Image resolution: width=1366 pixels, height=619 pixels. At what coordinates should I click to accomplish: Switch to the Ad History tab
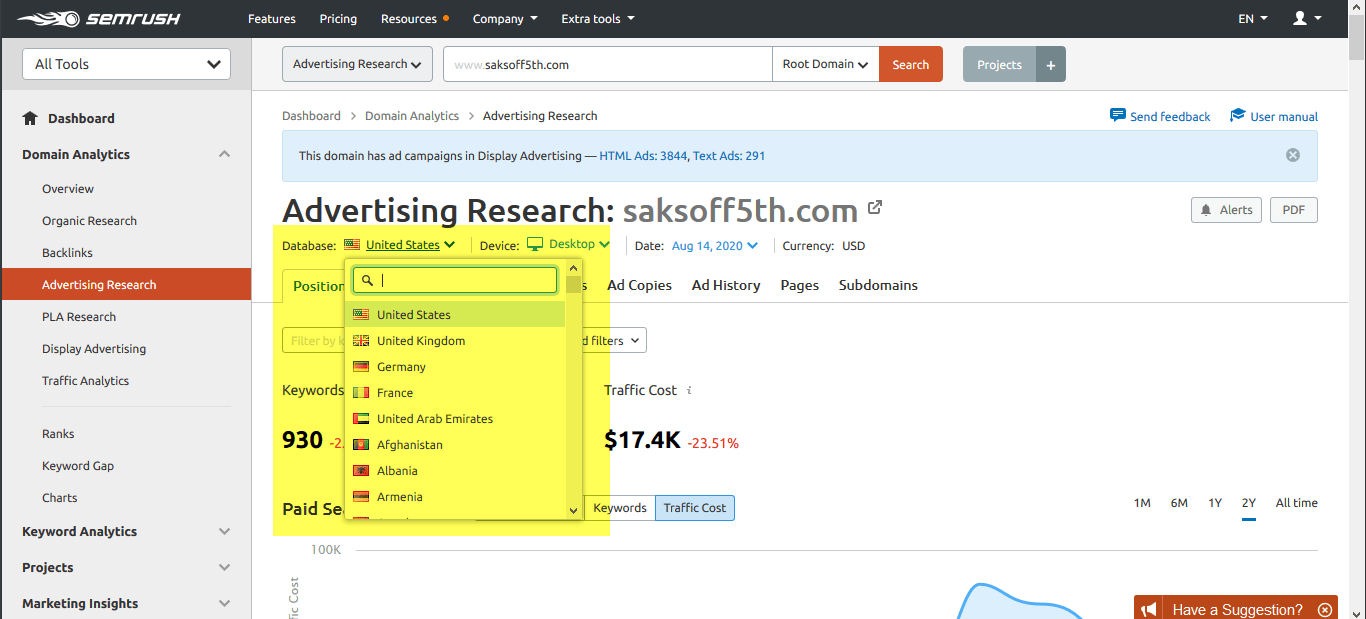(x=725, y=285)
